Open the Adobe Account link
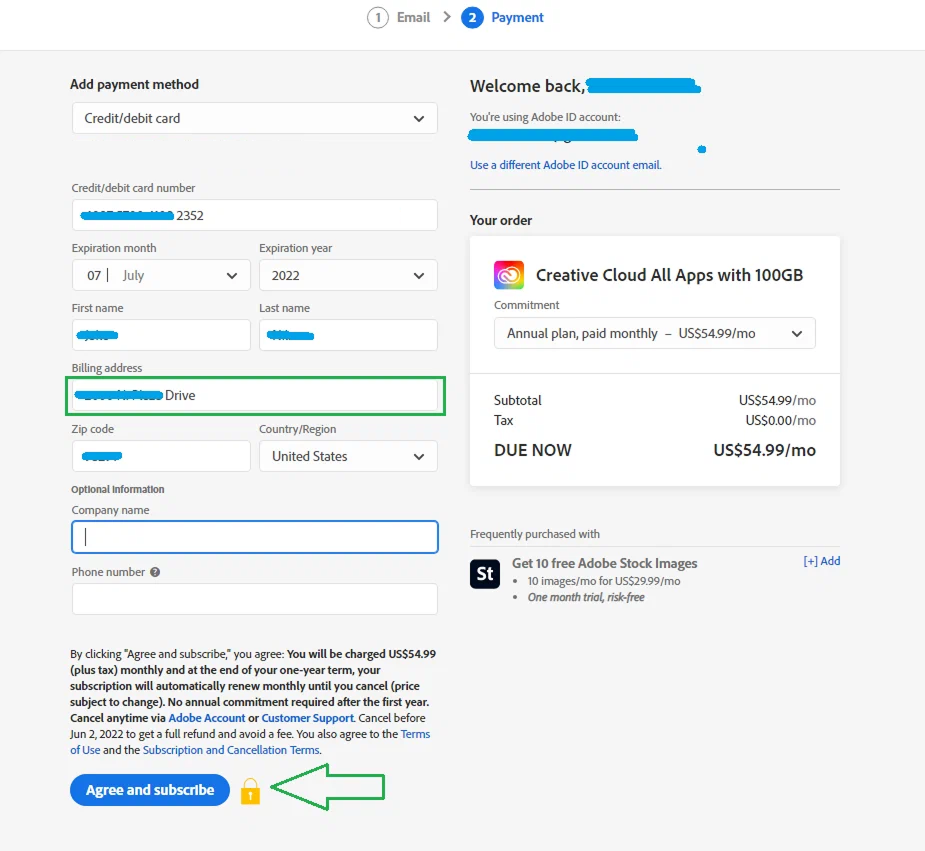The height and width of the screenshot is (851, 925). point(206,718)
